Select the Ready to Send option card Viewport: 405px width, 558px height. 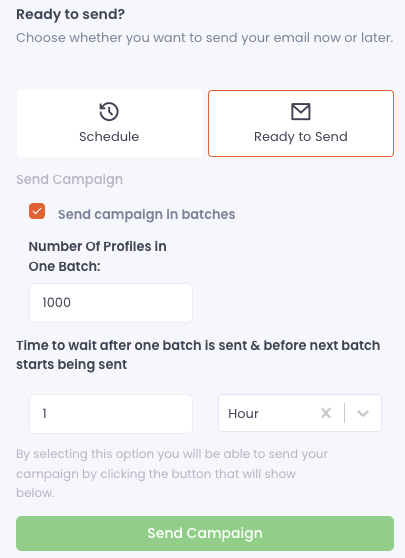[x=301, y=123]
